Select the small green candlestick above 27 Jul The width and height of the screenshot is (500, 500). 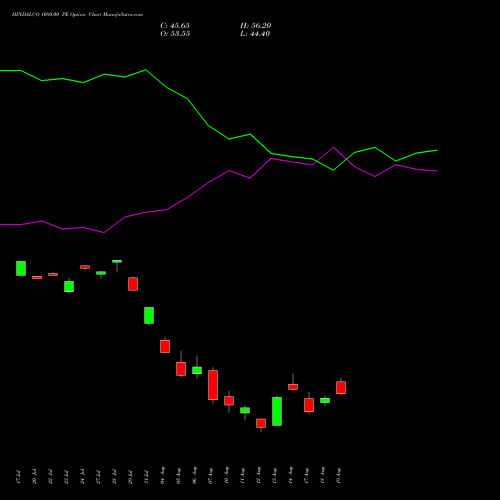pyautogui.click(x=101, y=273)
